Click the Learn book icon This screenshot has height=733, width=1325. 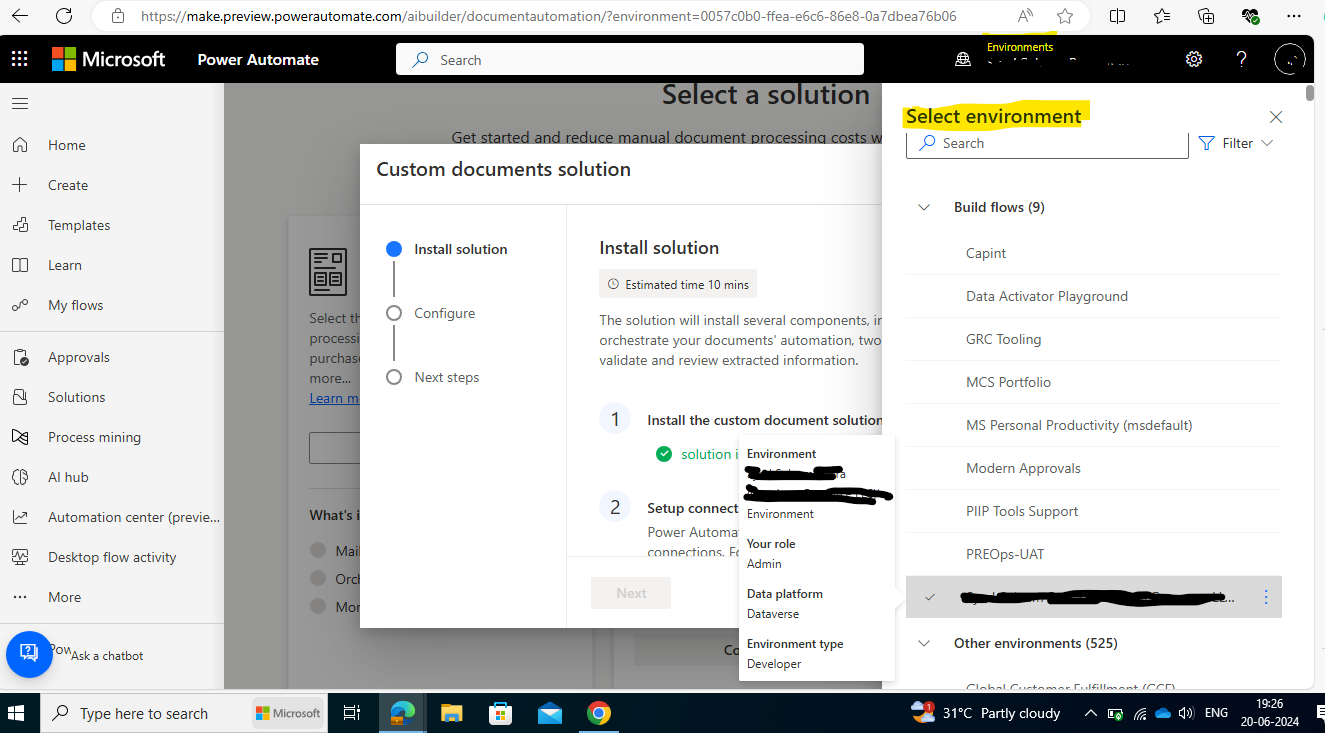pos(20,265)
